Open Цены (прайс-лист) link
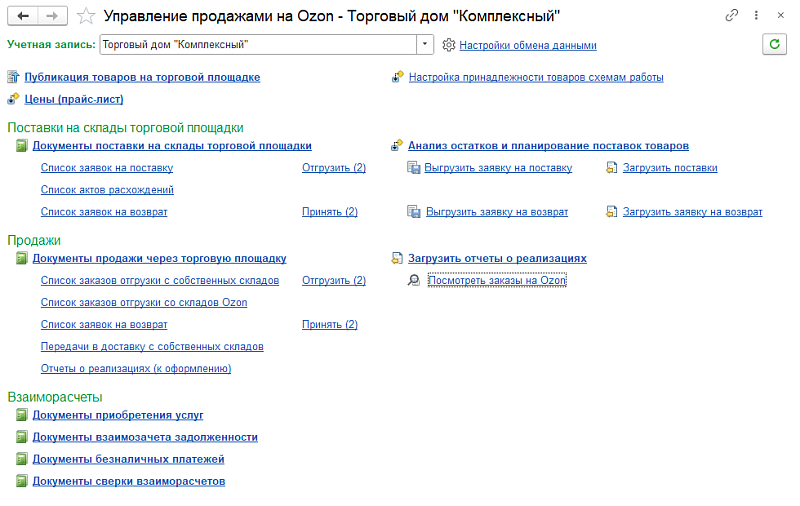Screen dimensions: 800x506 point(74,99)
